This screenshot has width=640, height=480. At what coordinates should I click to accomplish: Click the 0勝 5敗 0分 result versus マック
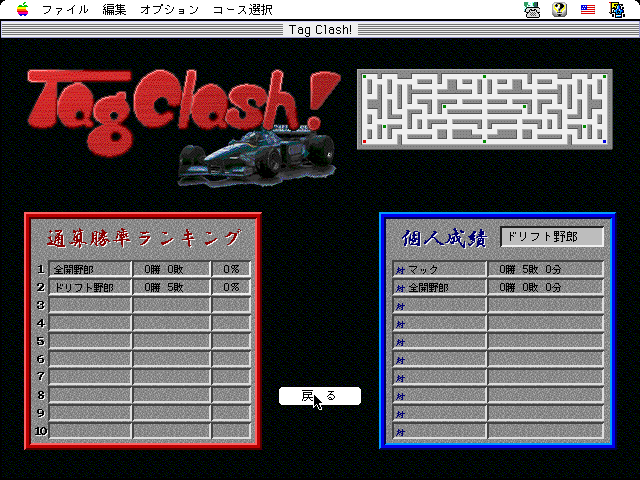(x=546, y=269)
